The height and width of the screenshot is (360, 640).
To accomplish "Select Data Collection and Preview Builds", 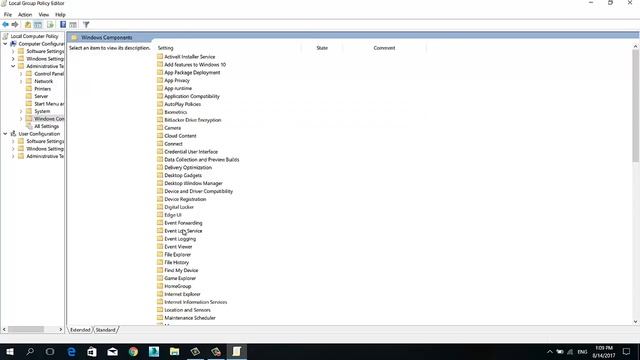I will pos(202,160).
